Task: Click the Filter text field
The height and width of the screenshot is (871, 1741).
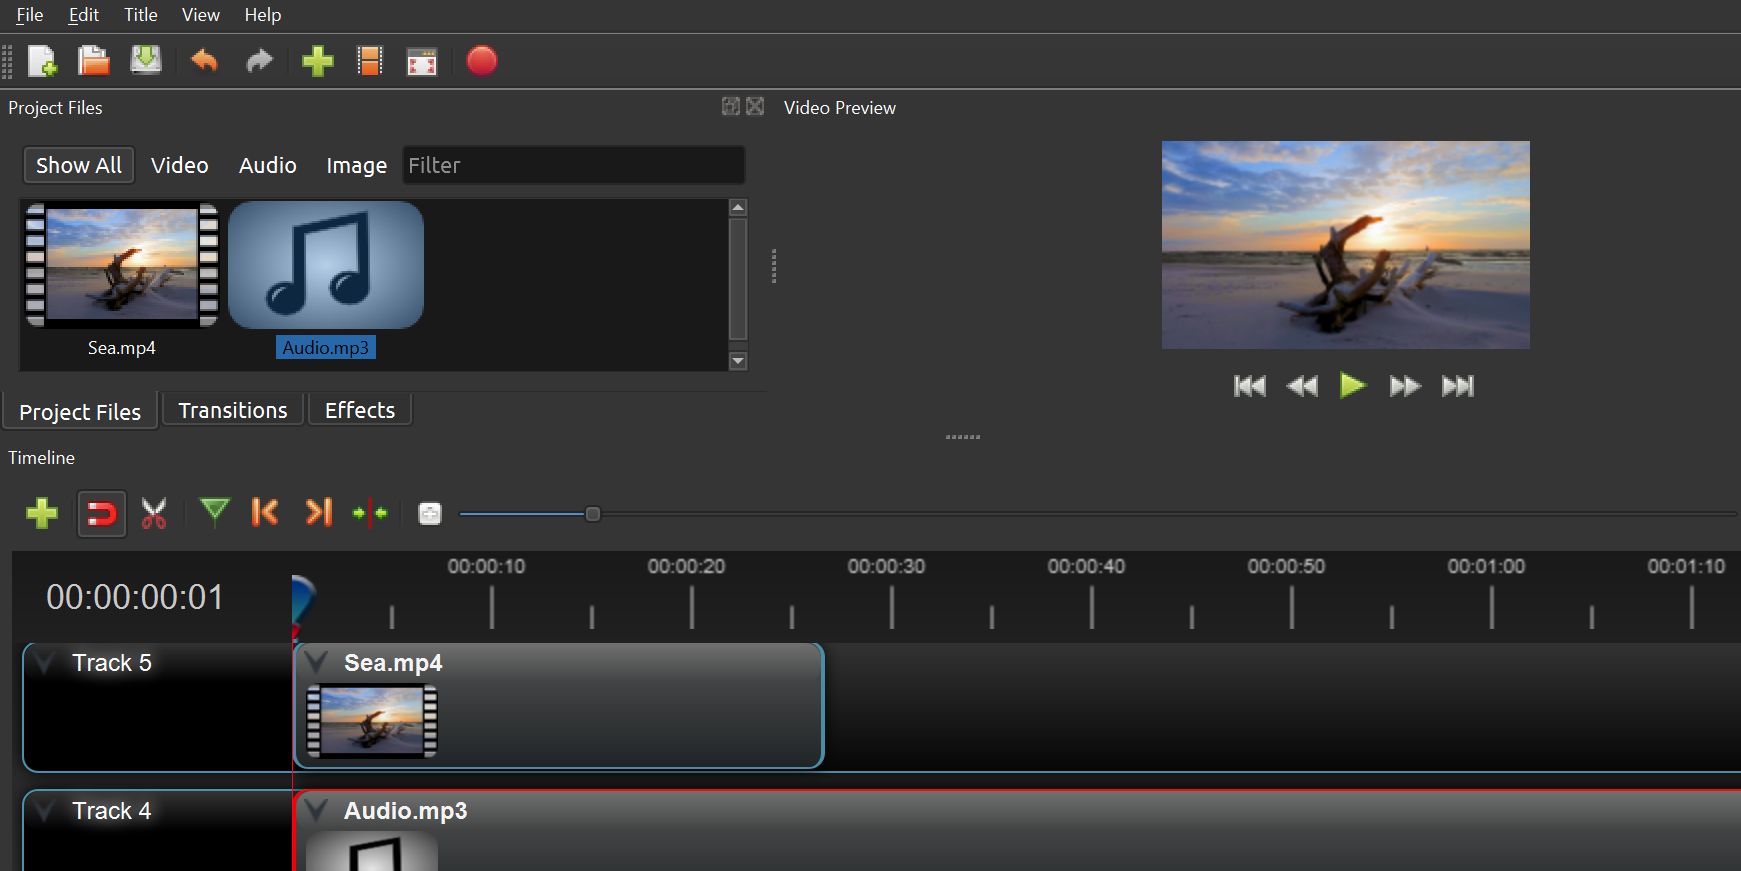Action: point(573,166)
